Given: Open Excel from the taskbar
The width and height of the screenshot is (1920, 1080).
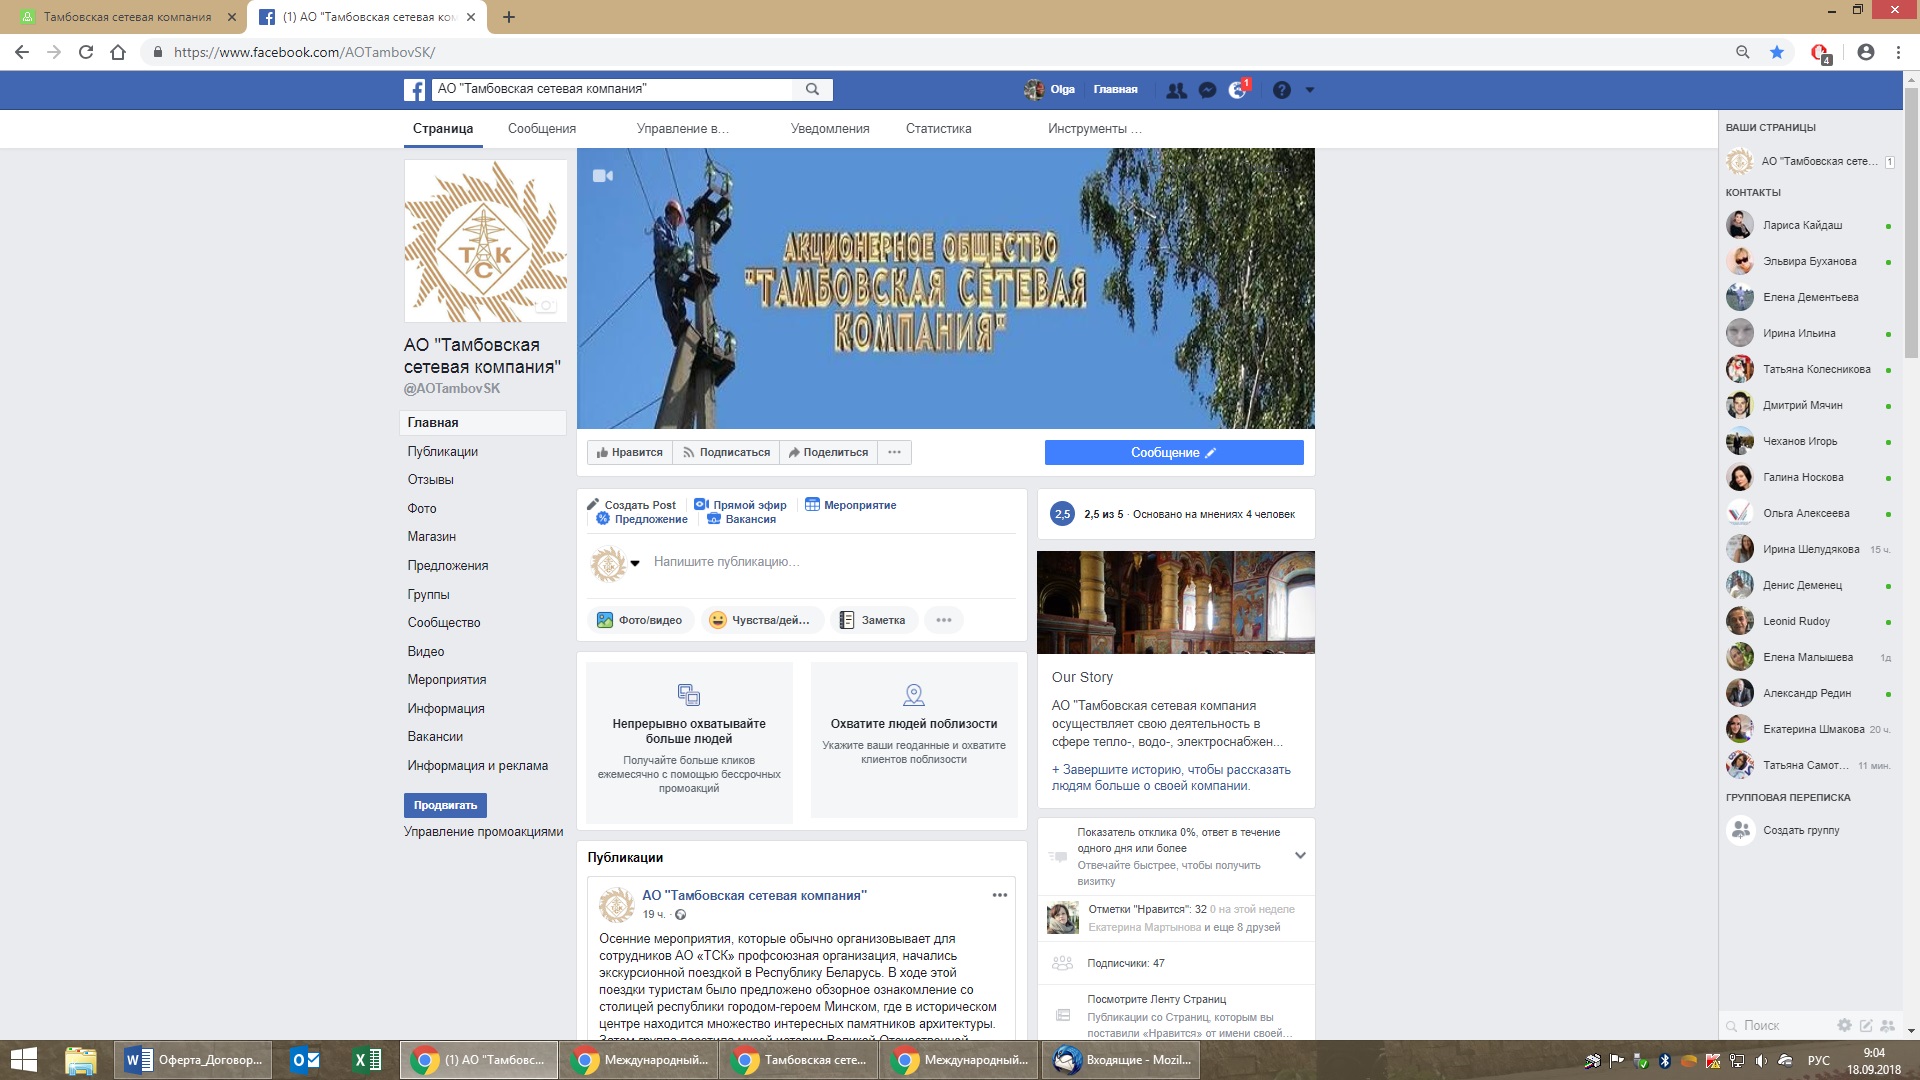Looking at the screenshot, I should [x=367, y=1060].
